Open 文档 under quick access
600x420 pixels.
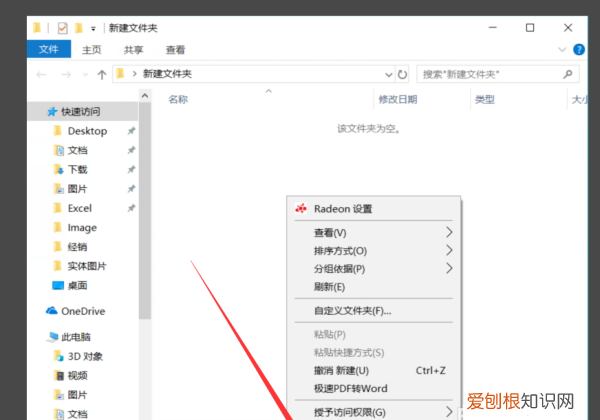point(77,150)
